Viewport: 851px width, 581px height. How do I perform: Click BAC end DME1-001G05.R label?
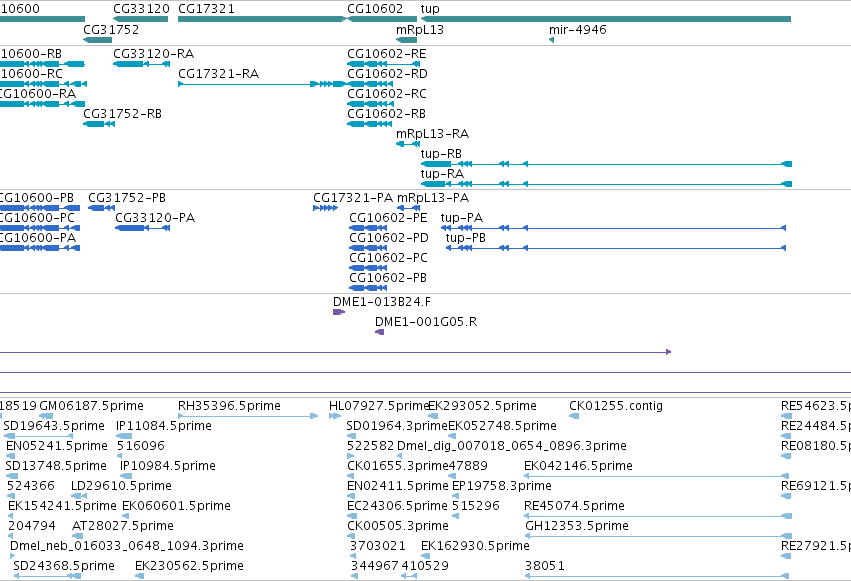(426, 322)
